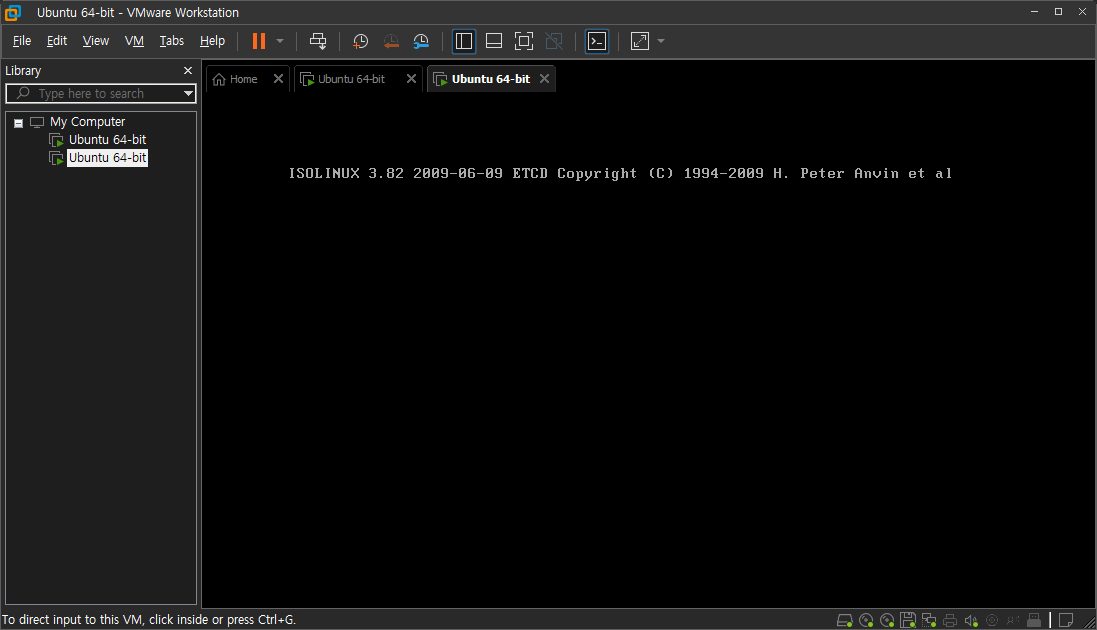
Task: Click the first CD/DVD drive status icon
Action: [x=866, y=620]
